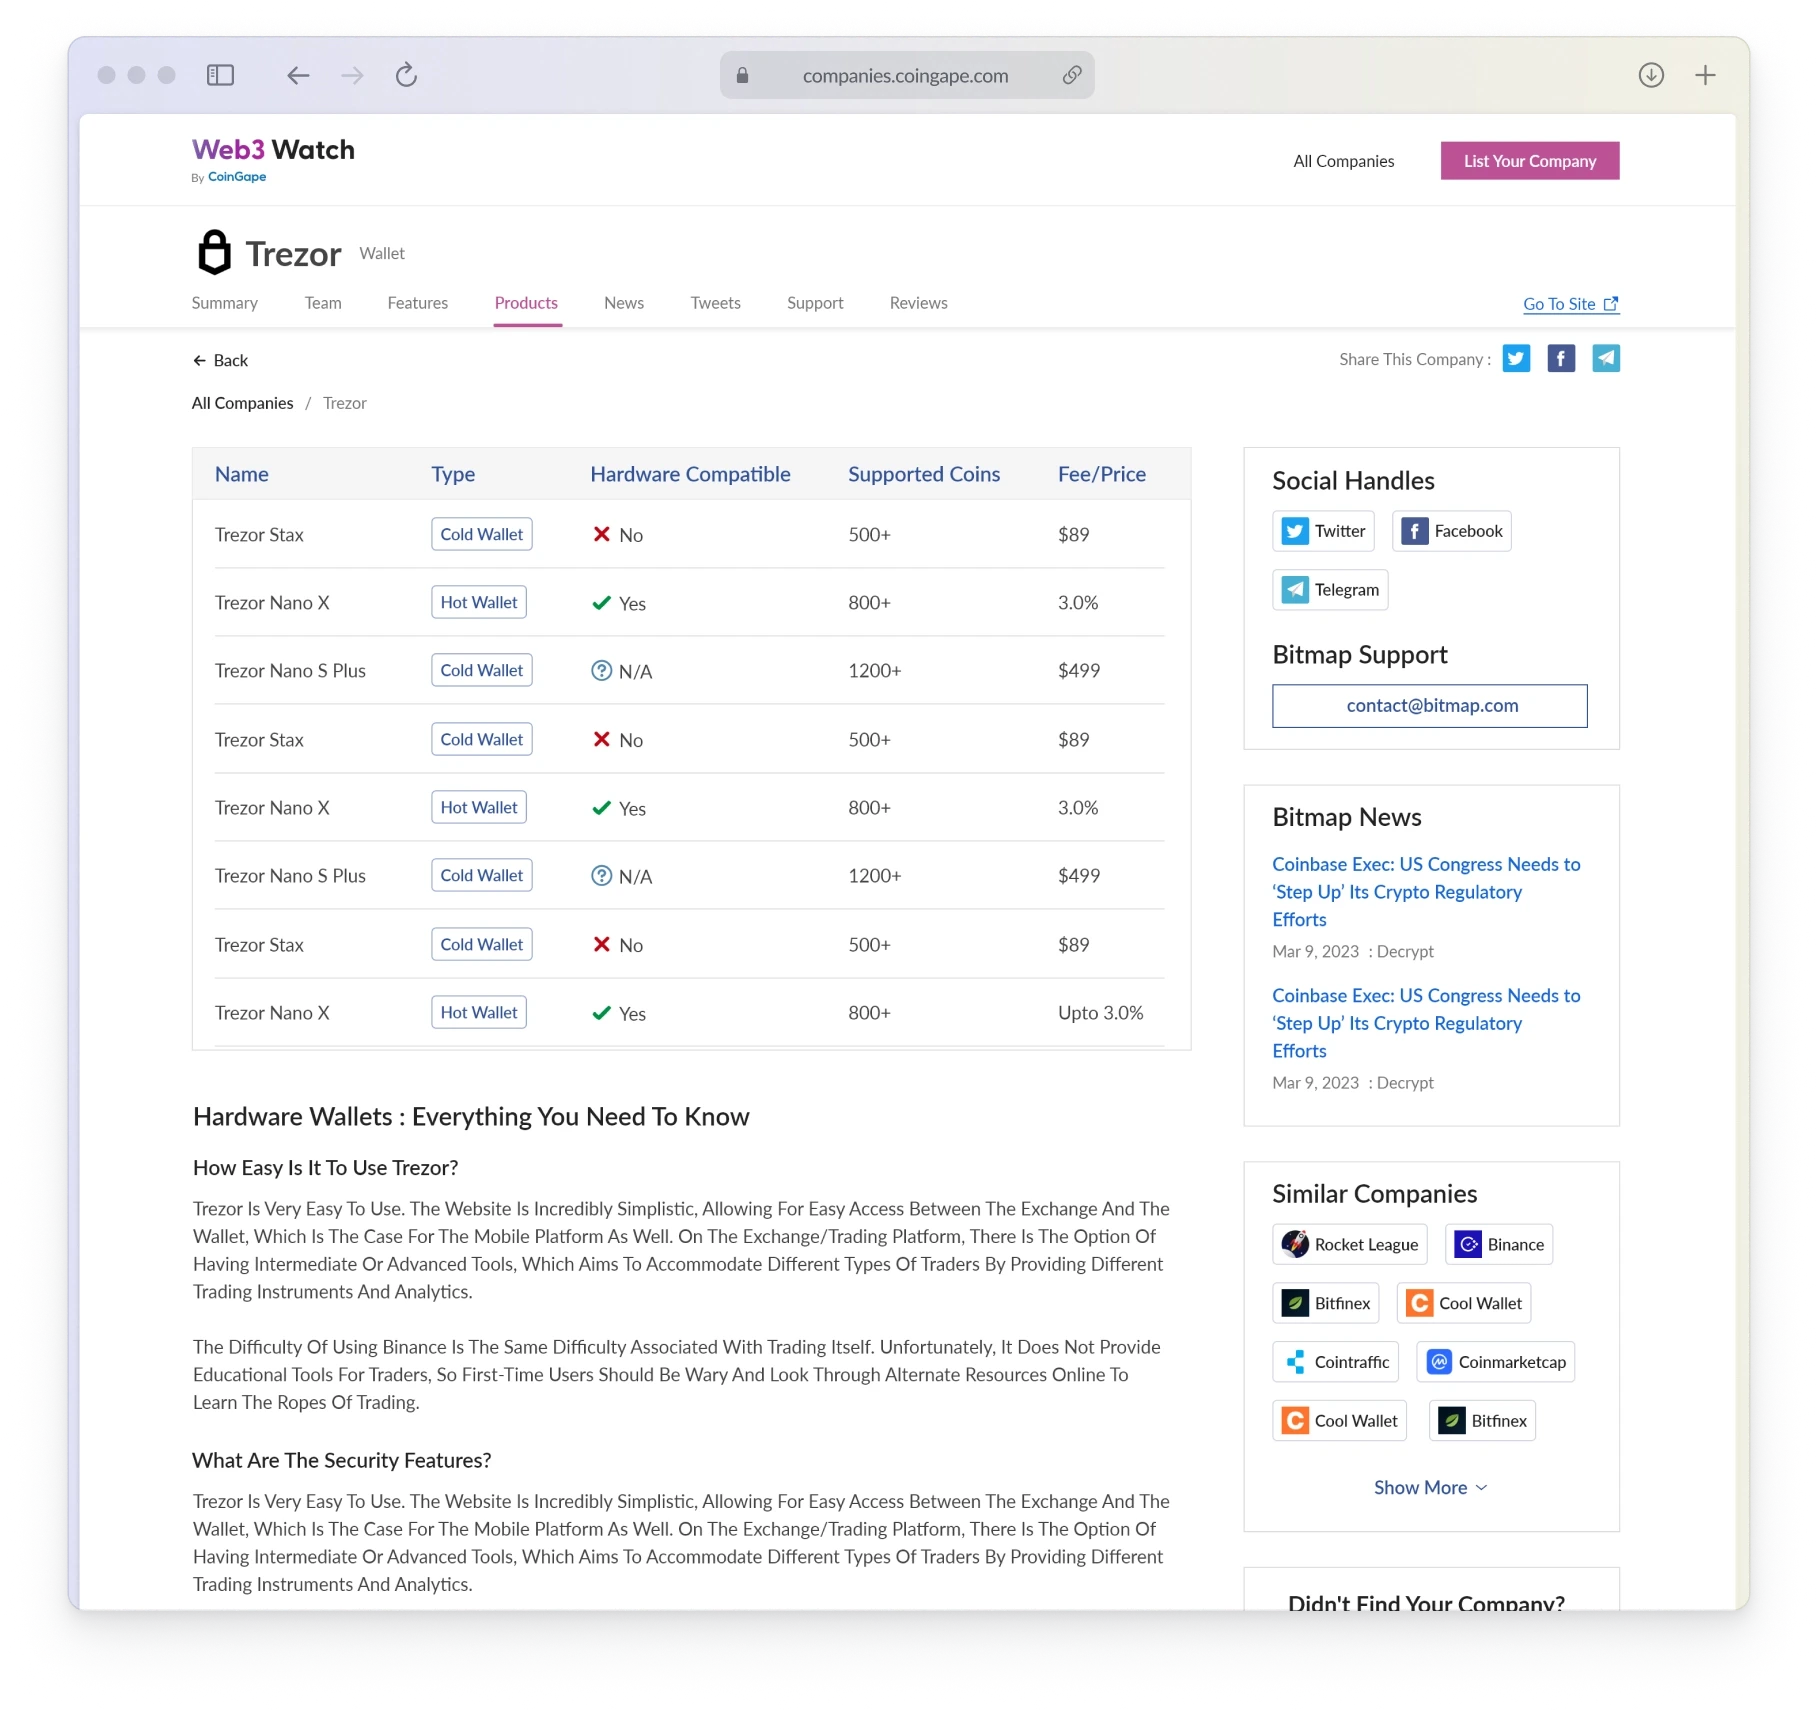Open All Companies in the header
This screenshot has height=1710, width=1818.
pyautogui.click(x=1344, y=161)
